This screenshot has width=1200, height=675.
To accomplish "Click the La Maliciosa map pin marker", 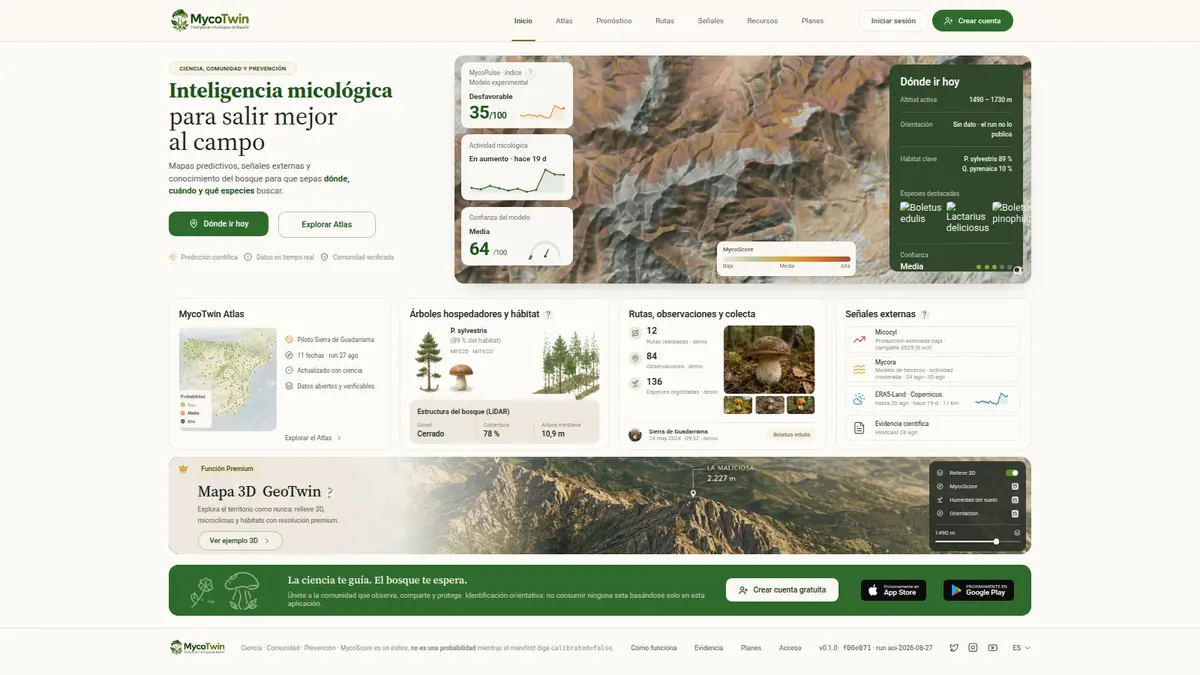I will click(x=693, y=494).
